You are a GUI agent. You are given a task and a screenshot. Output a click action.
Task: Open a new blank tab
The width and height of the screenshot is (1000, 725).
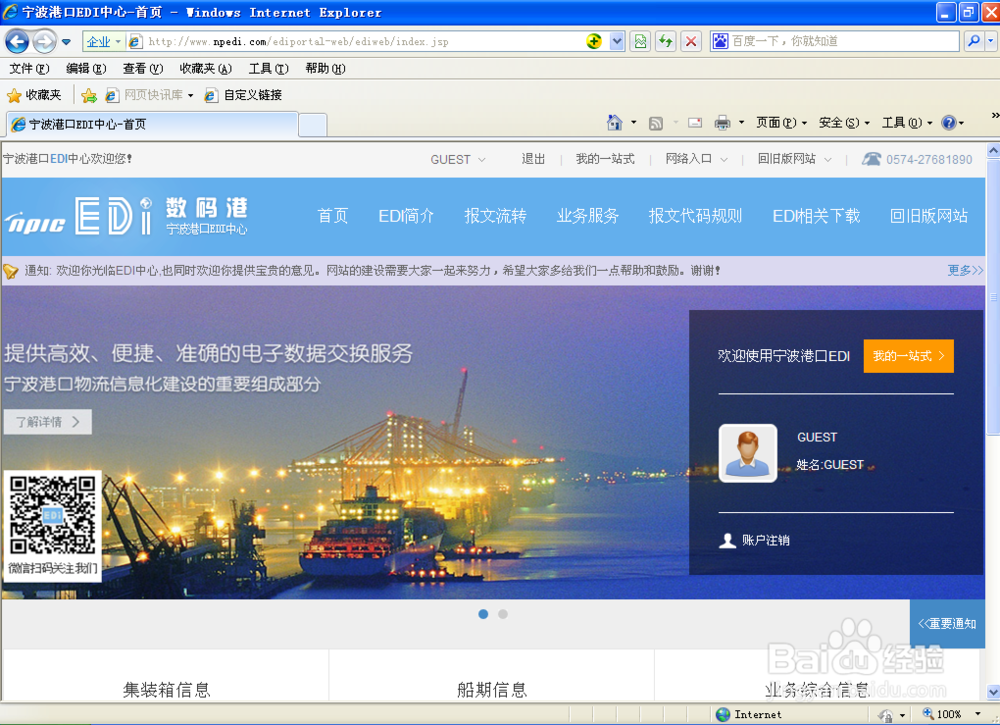tap(312, 125)
